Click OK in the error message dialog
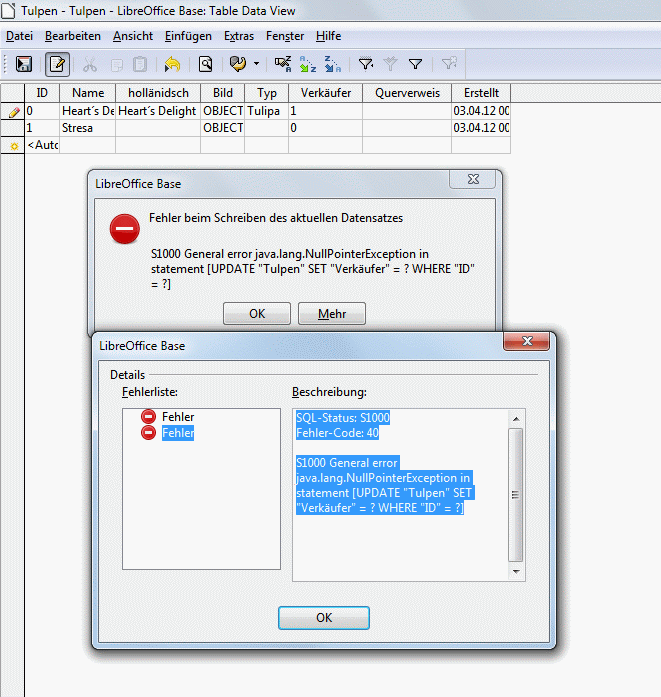The width and height of the screenshot is (661, 697). point(257,314)
